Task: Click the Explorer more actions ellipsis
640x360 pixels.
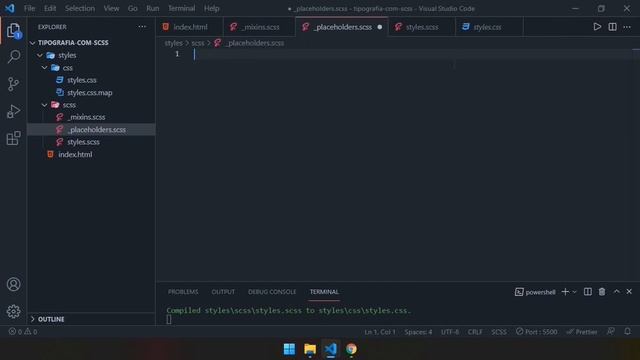Action: 142,27
